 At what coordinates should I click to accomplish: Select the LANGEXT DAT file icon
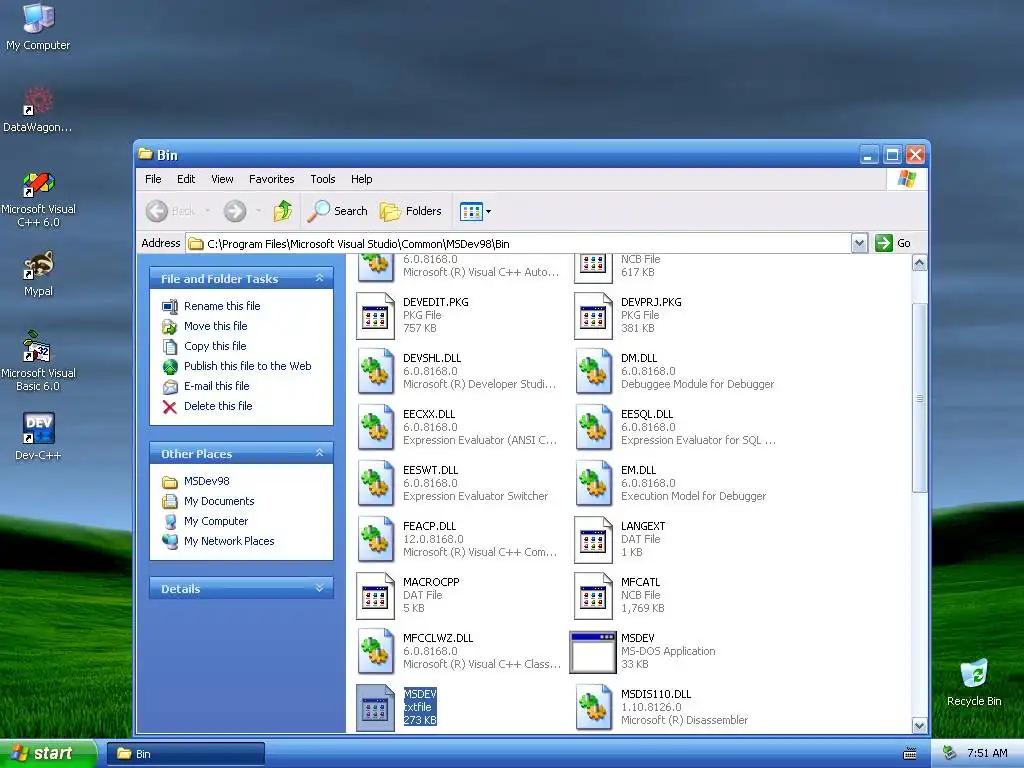pyautogui.click(x=593, y=539)
